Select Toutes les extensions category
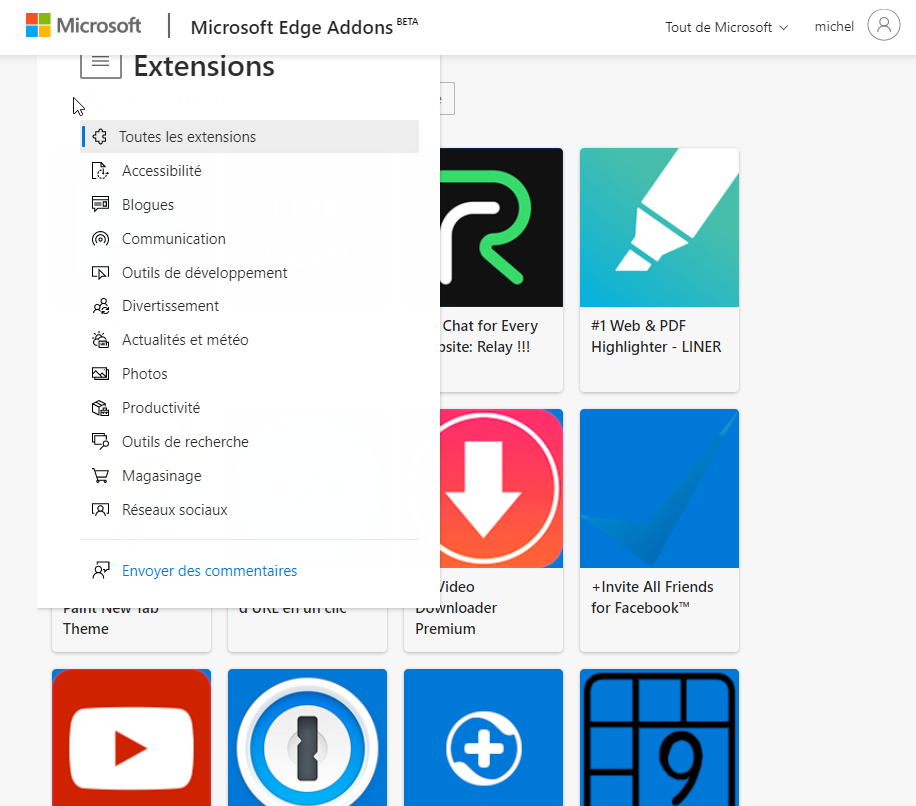This screenshot has height=806, width=916. coord(249,137)
